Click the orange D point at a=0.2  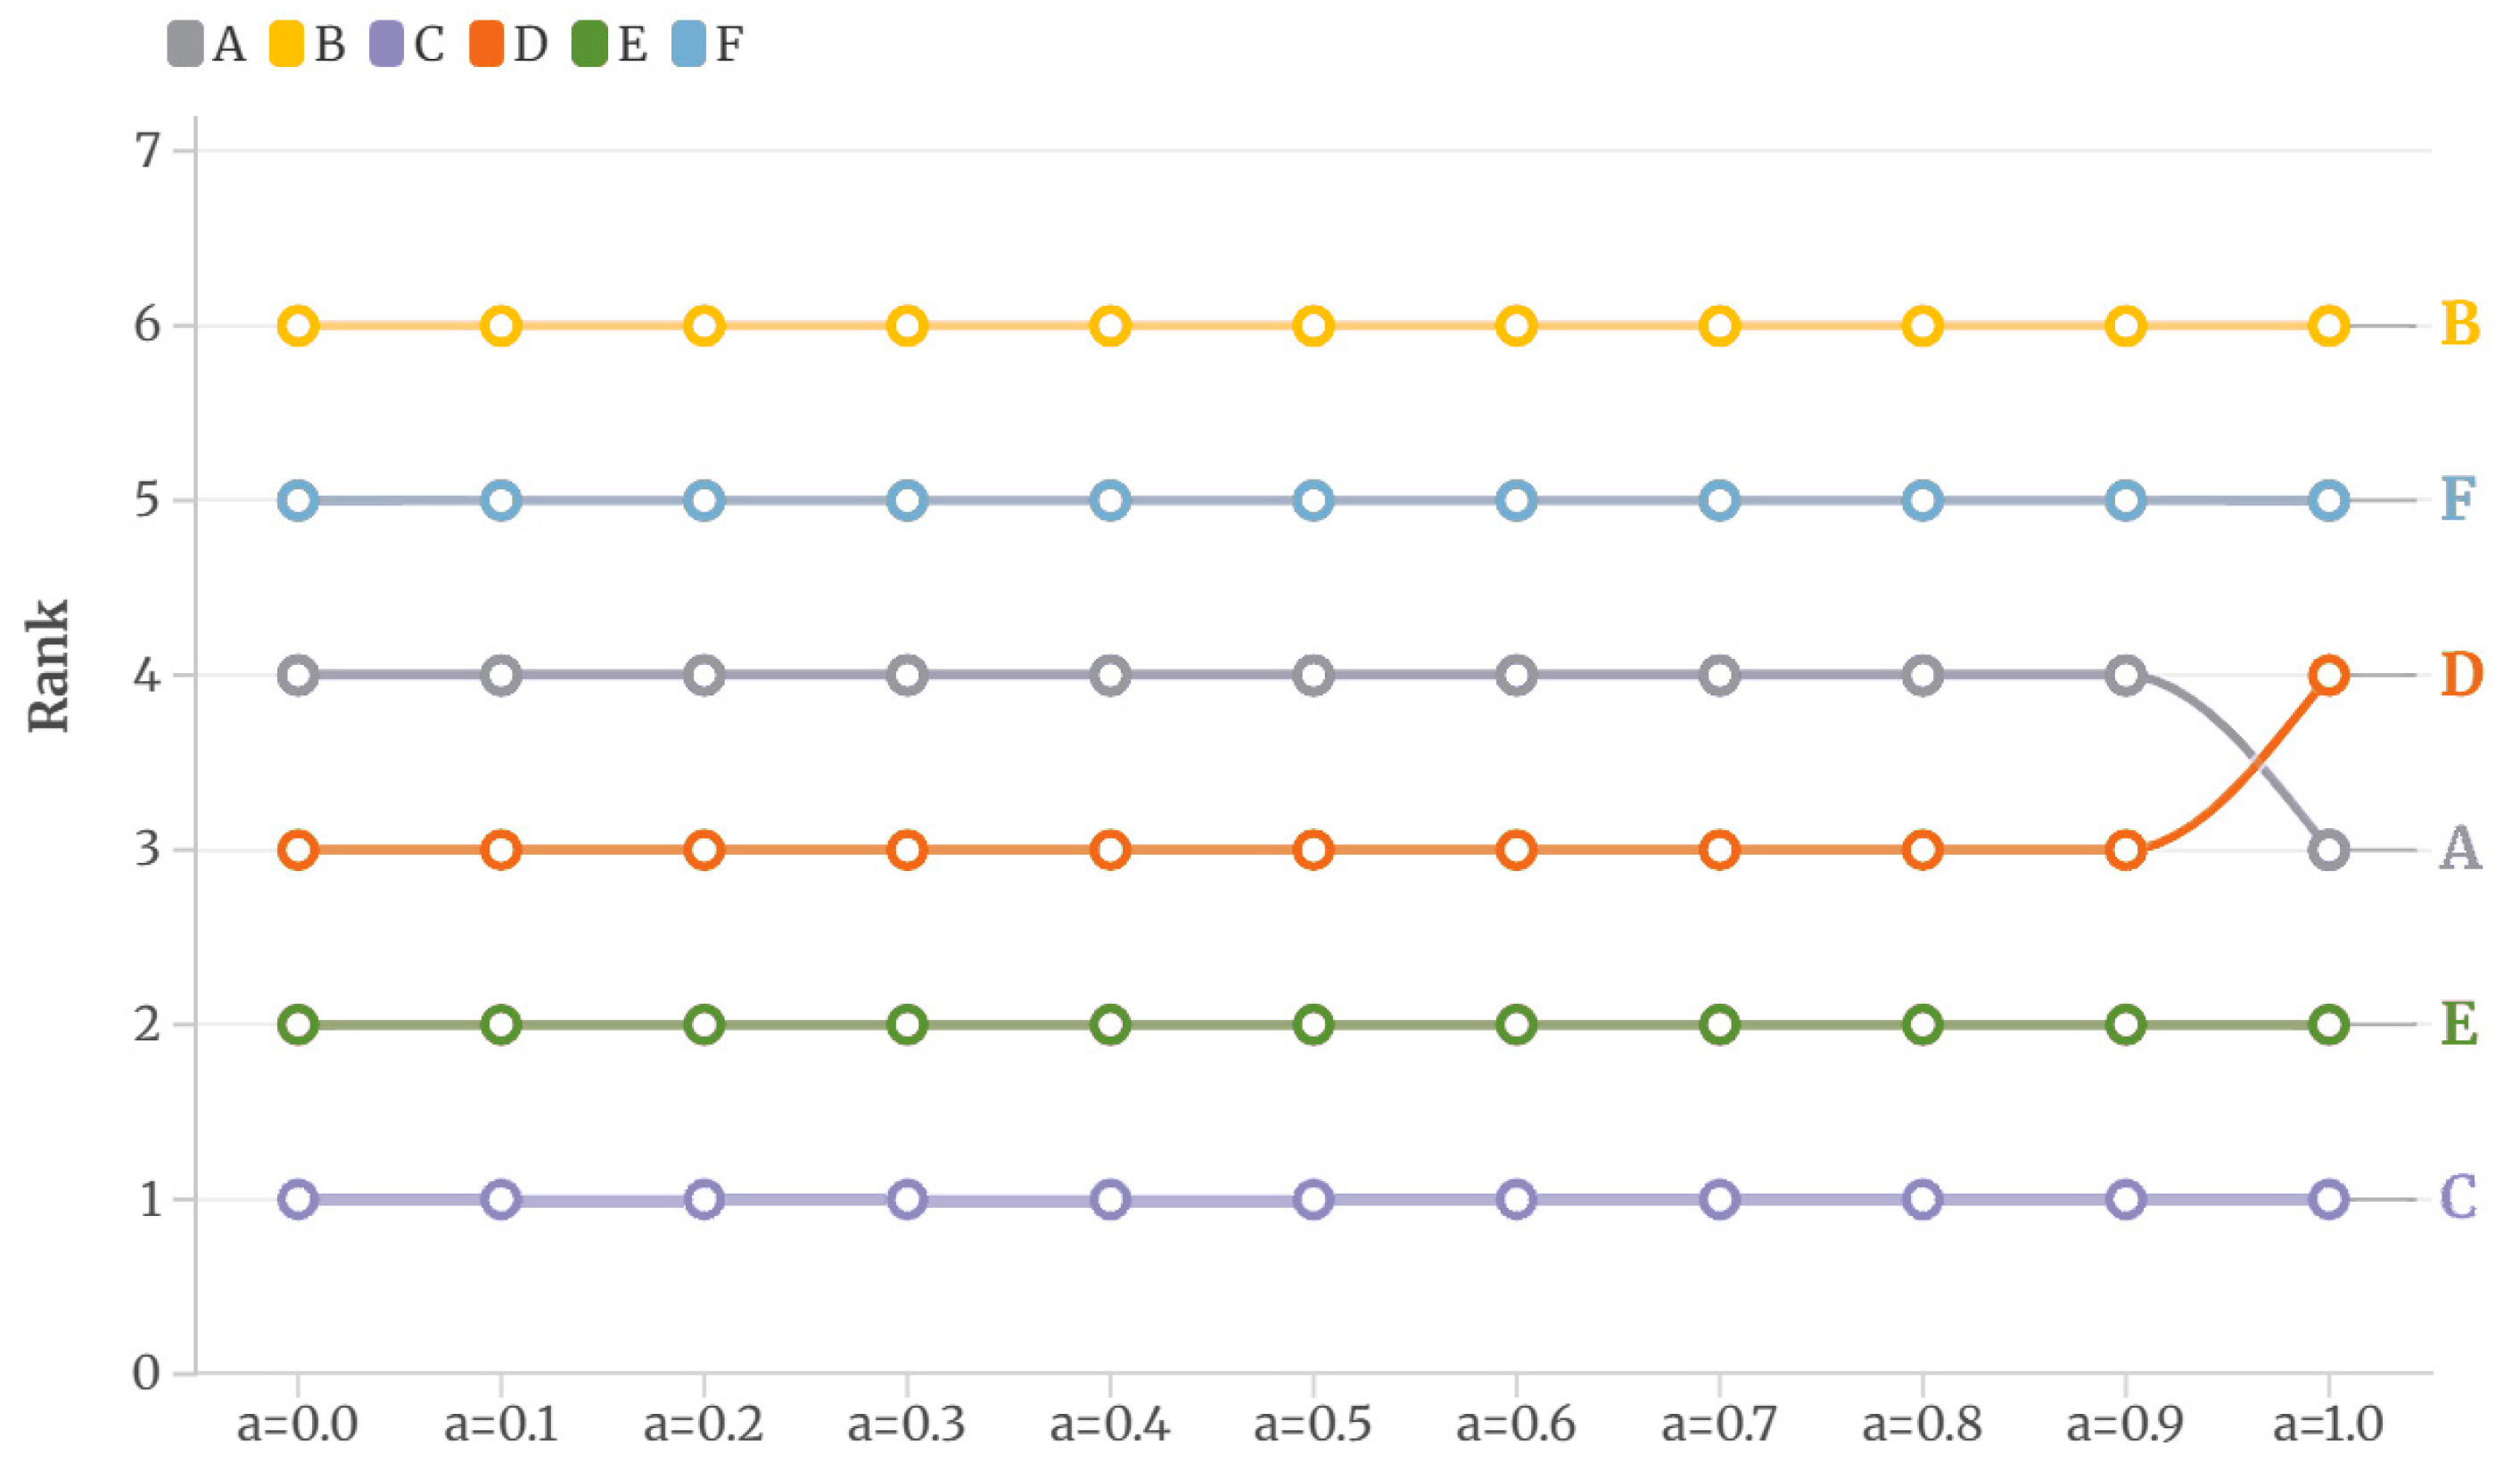click(704, 850)
